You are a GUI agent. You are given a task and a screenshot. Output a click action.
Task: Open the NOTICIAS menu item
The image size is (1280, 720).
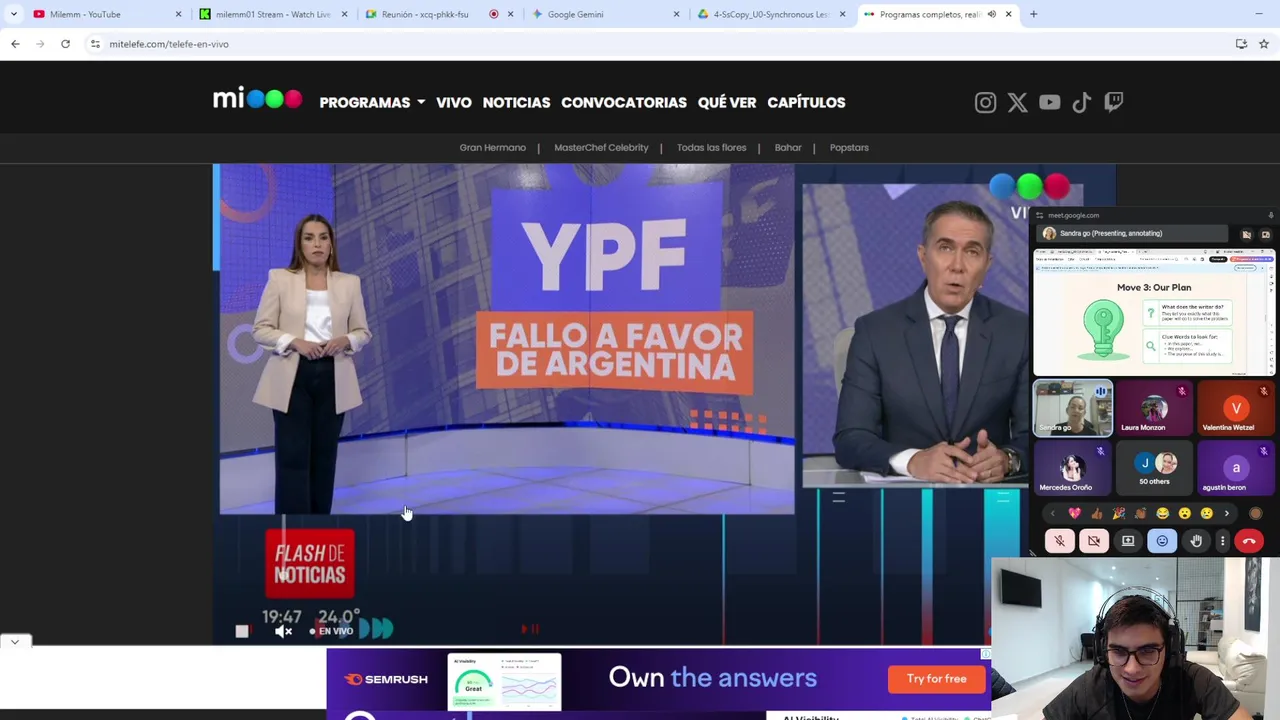[516, 102]
